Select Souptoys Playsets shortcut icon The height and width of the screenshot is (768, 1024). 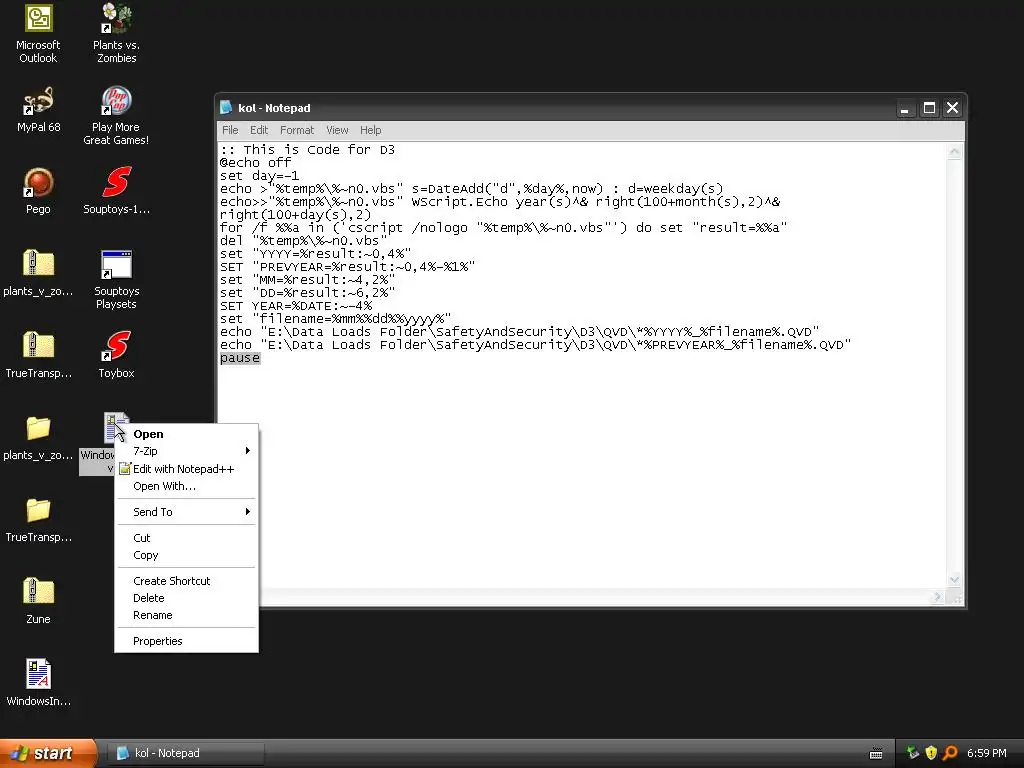[x=116, y=280]
